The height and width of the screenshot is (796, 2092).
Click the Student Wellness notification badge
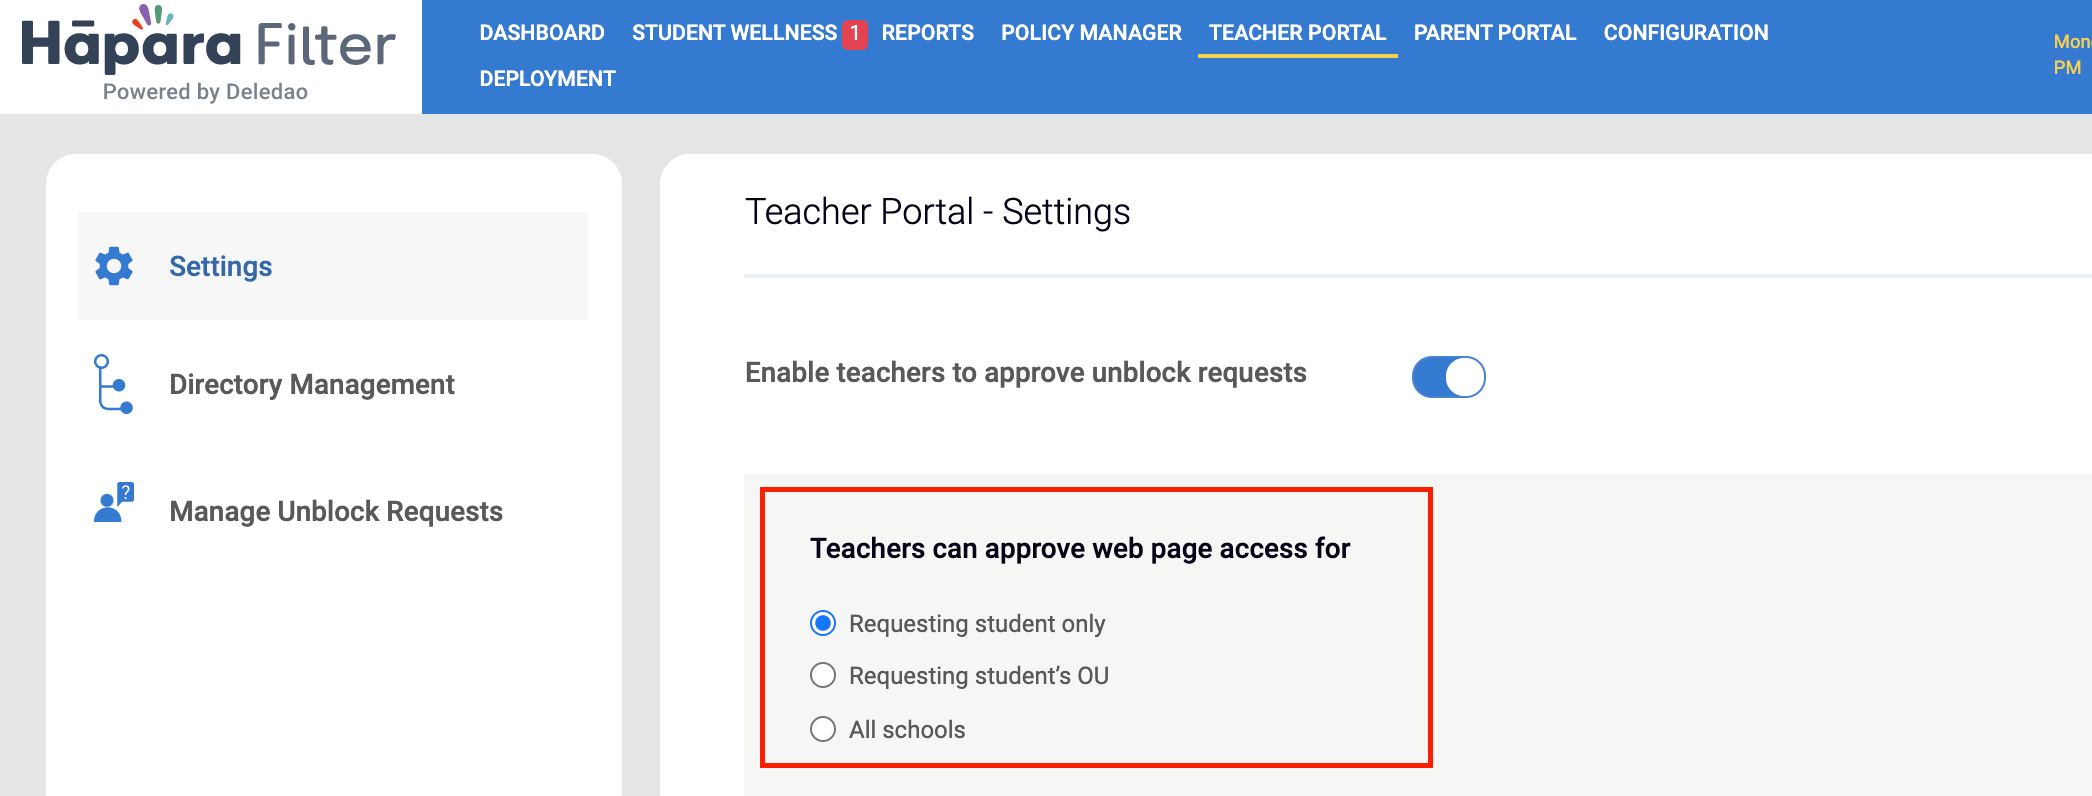(x=854, y=33)
